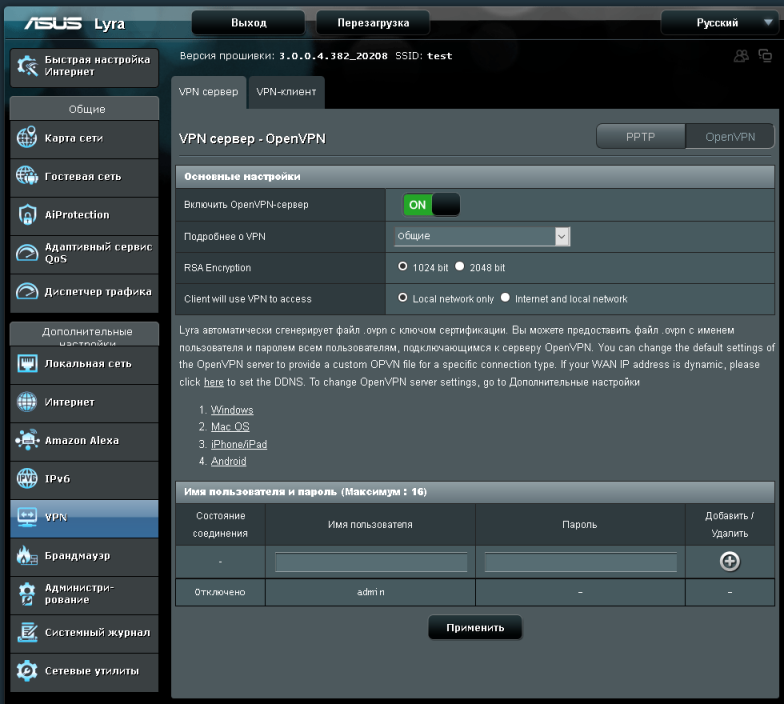Switch to PPTP server mode
The height and width of the screenshot is (704, 784).
click(640, 136)
